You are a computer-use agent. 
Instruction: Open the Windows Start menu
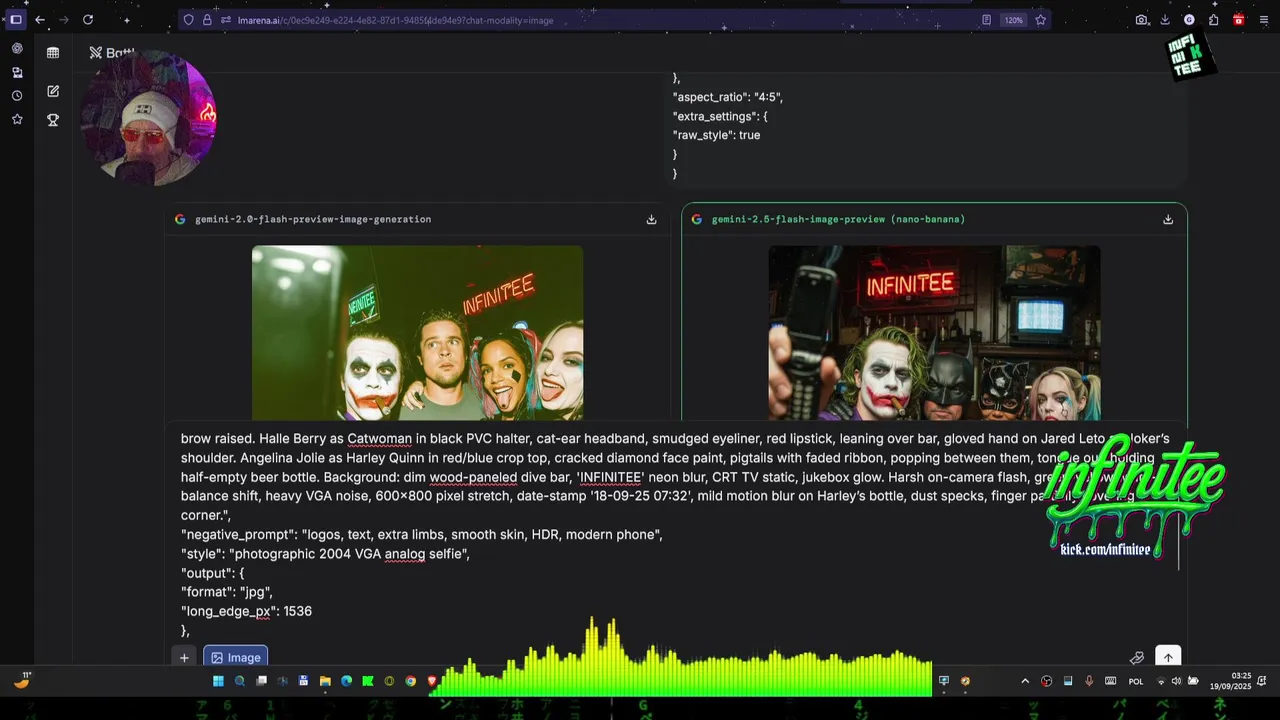(218, 681)
